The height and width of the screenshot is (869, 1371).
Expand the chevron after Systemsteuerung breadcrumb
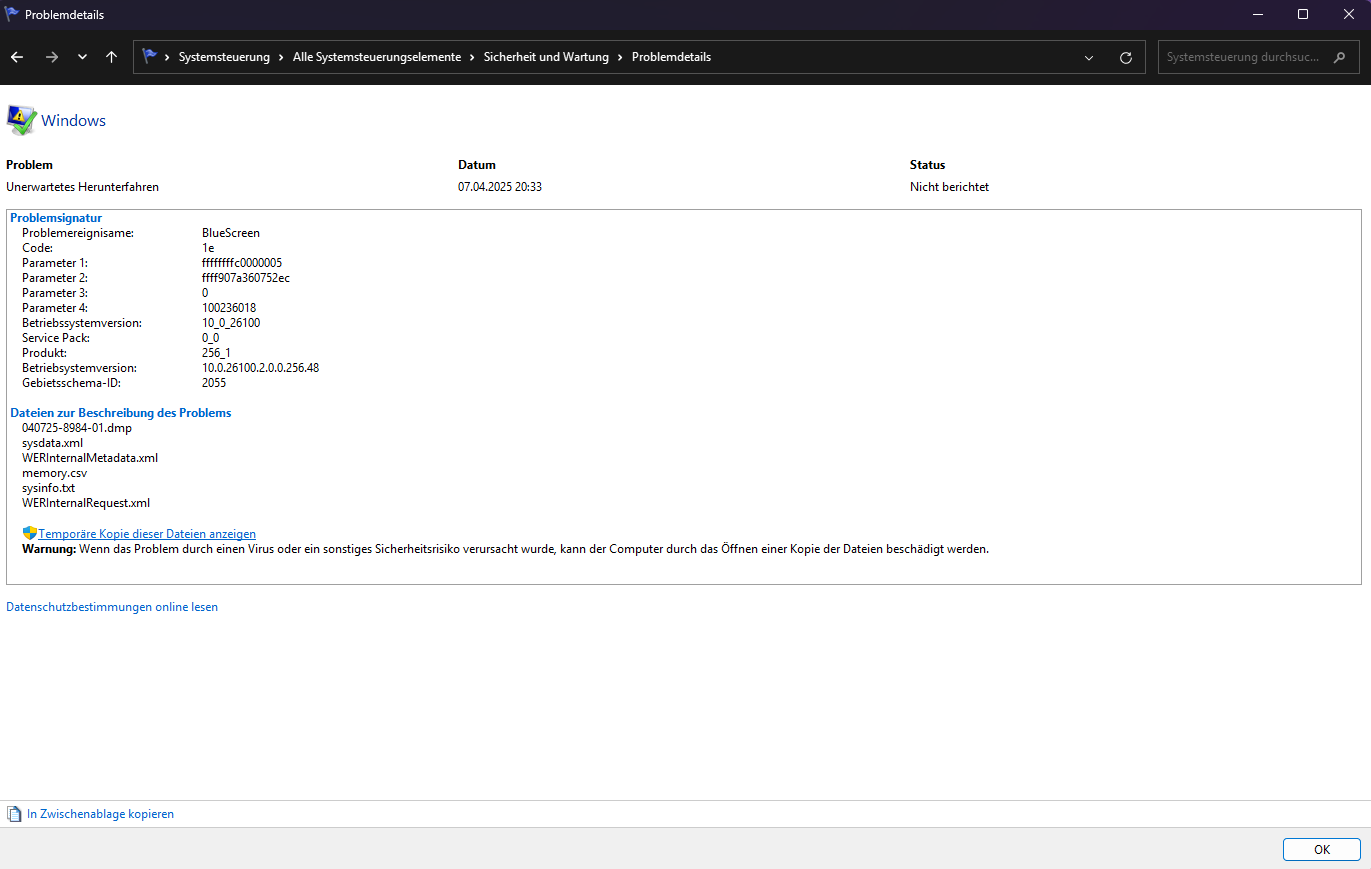282,57
